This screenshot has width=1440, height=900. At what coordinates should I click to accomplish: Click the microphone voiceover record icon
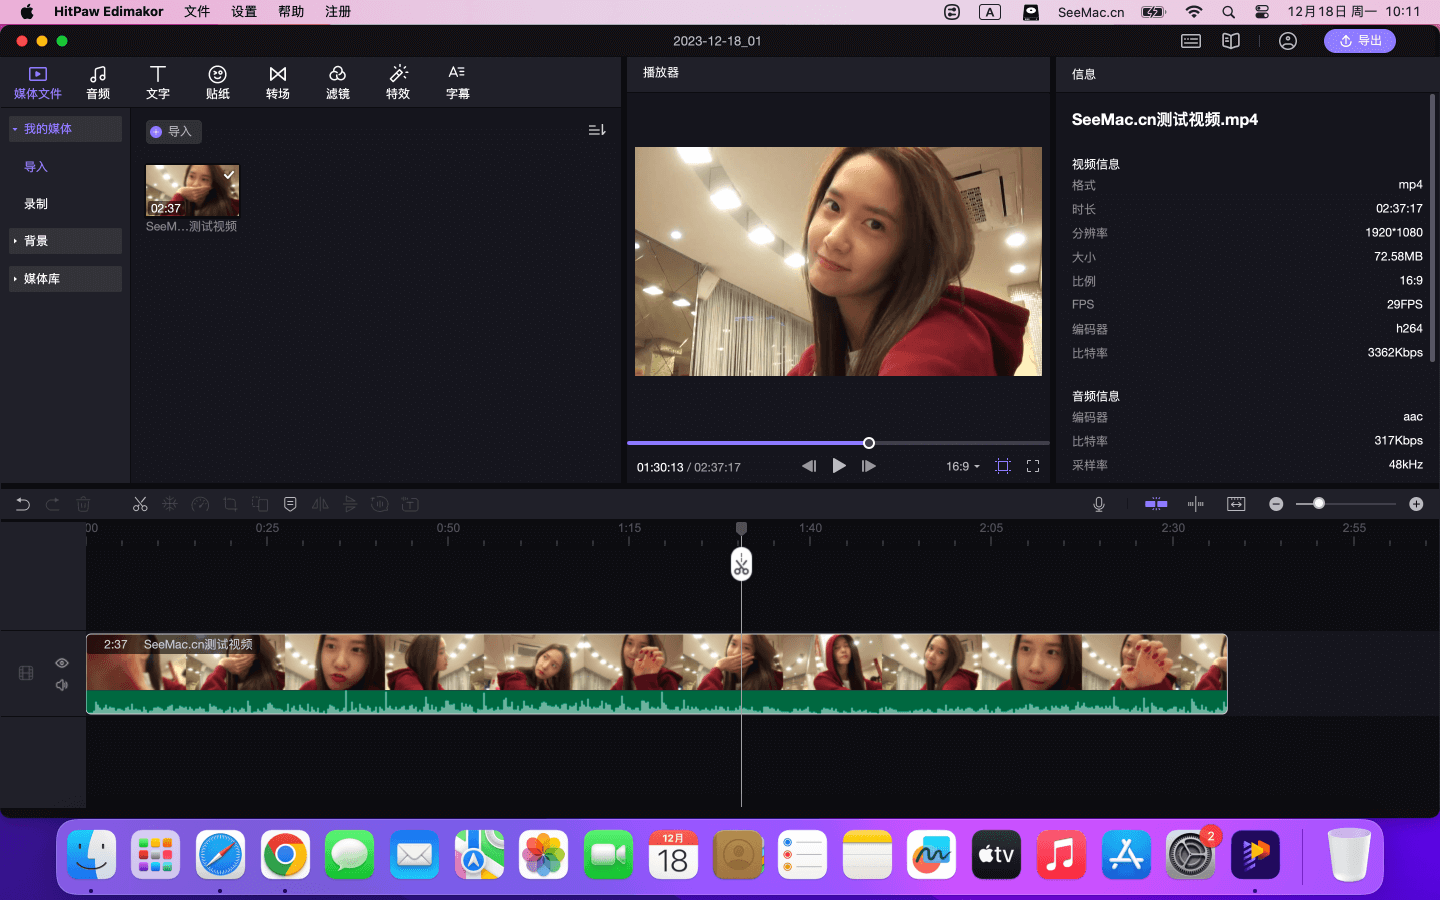coord(1098,504)
